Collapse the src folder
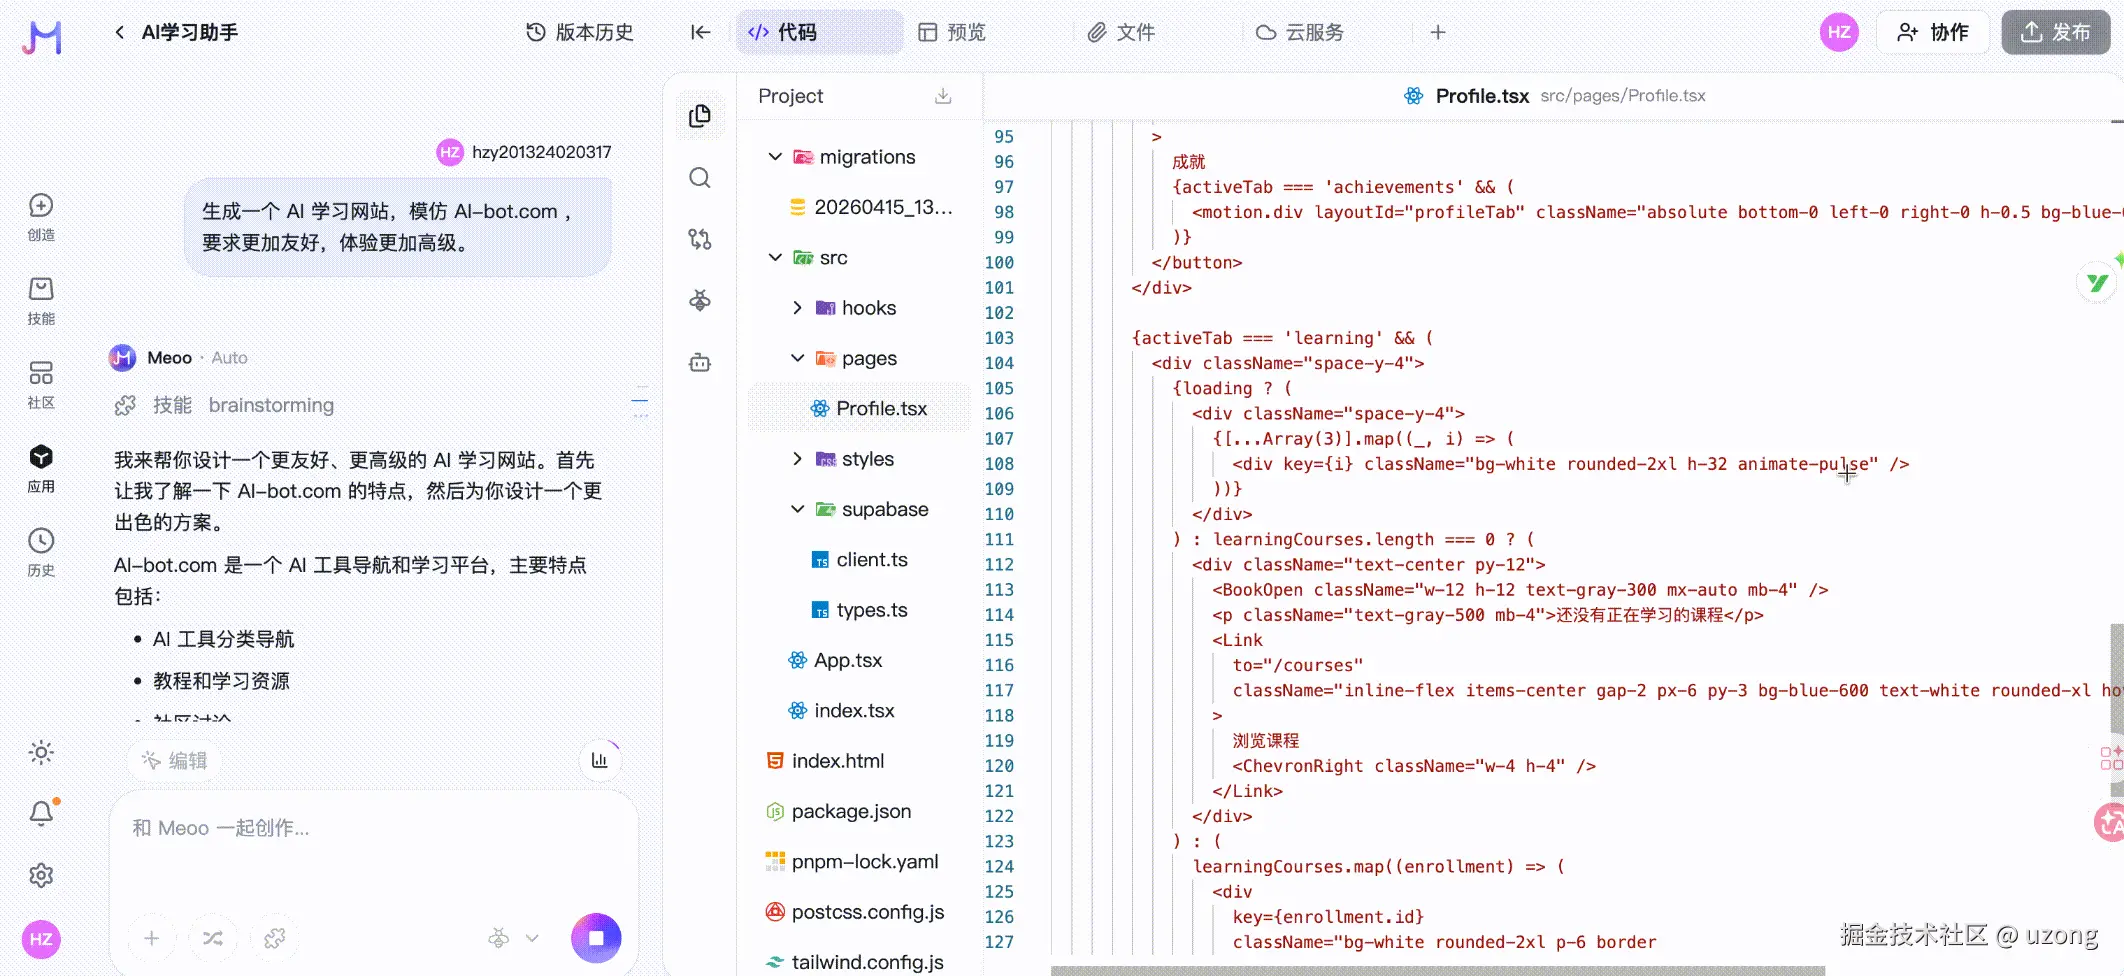 (775, 257)
